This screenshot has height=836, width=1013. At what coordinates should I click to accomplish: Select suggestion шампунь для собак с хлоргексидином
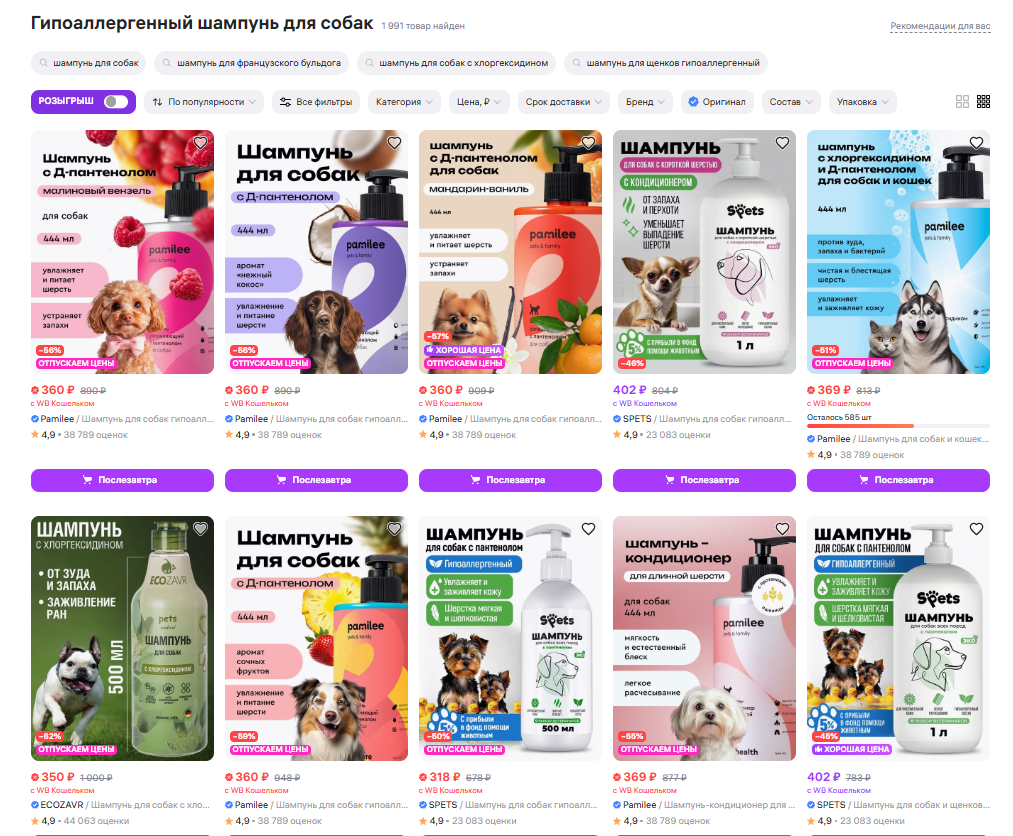(456, 63)
